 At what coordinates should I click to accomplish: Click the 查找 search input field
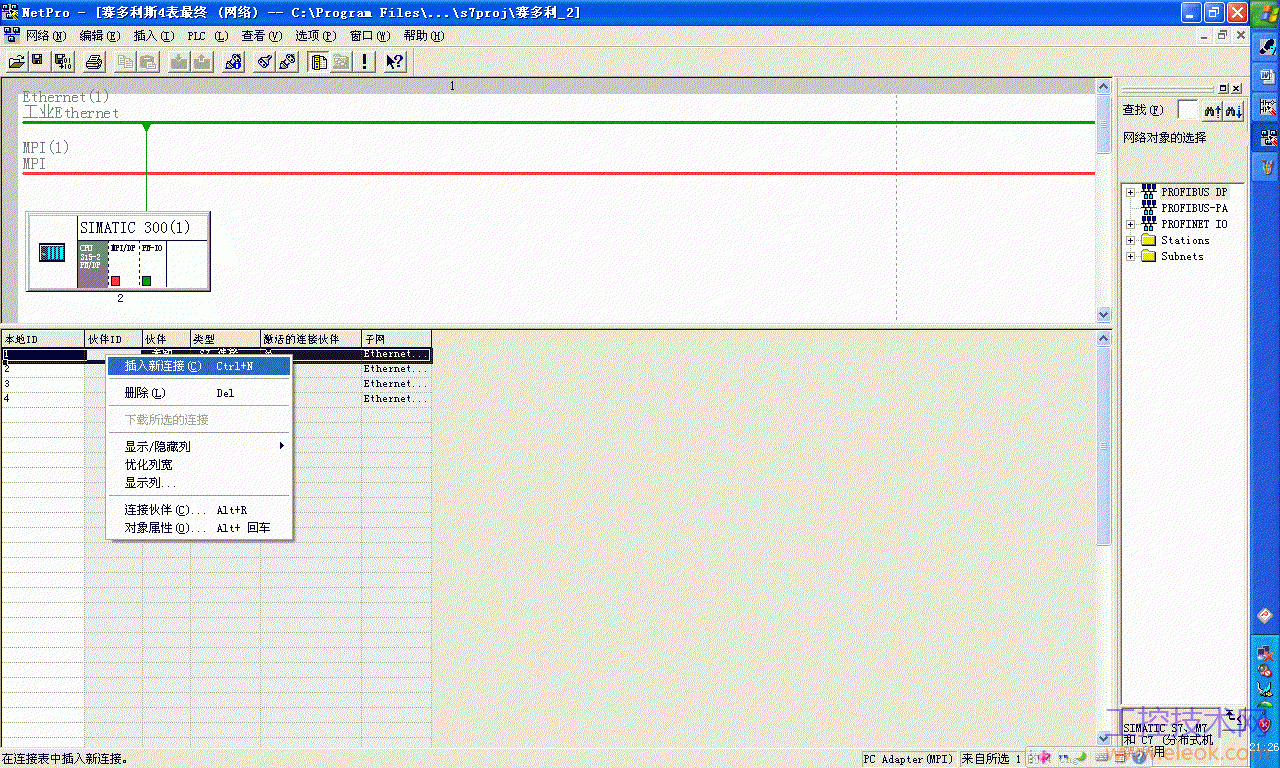[1187, 110]
